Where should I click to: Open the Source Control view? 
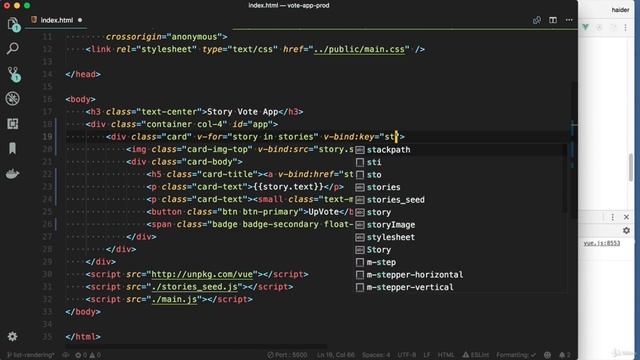[13, 74]
